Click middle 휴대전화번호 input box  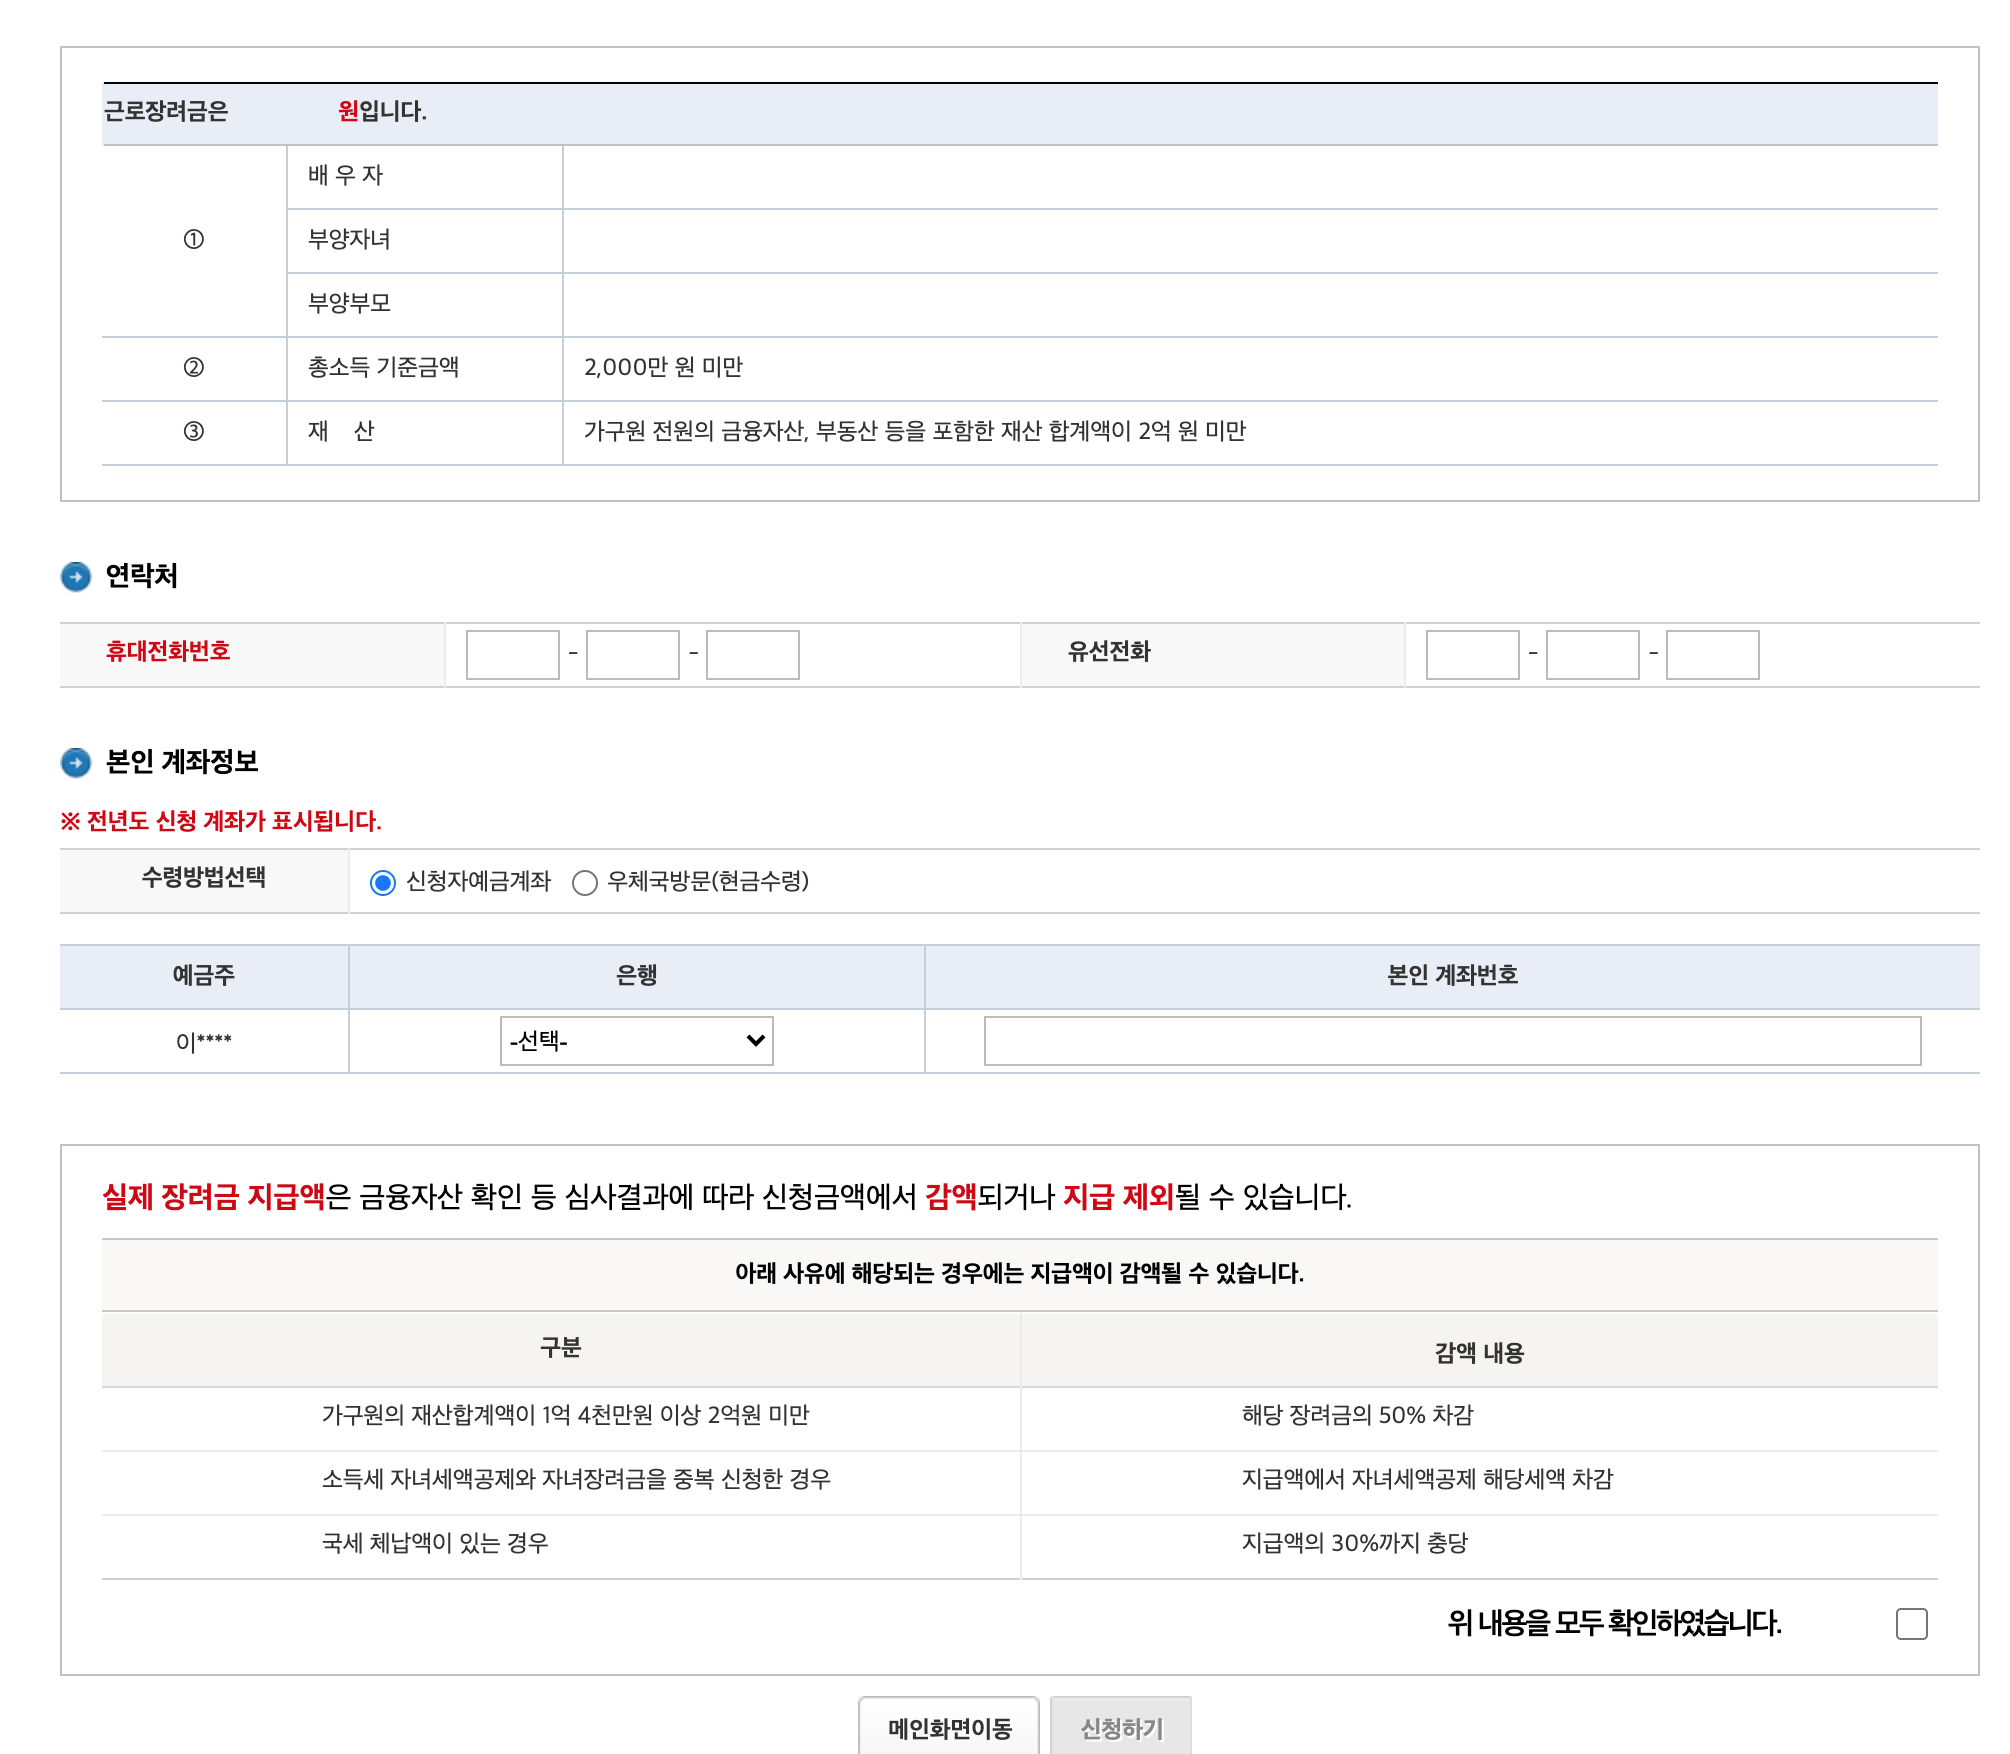pos(632,655)
